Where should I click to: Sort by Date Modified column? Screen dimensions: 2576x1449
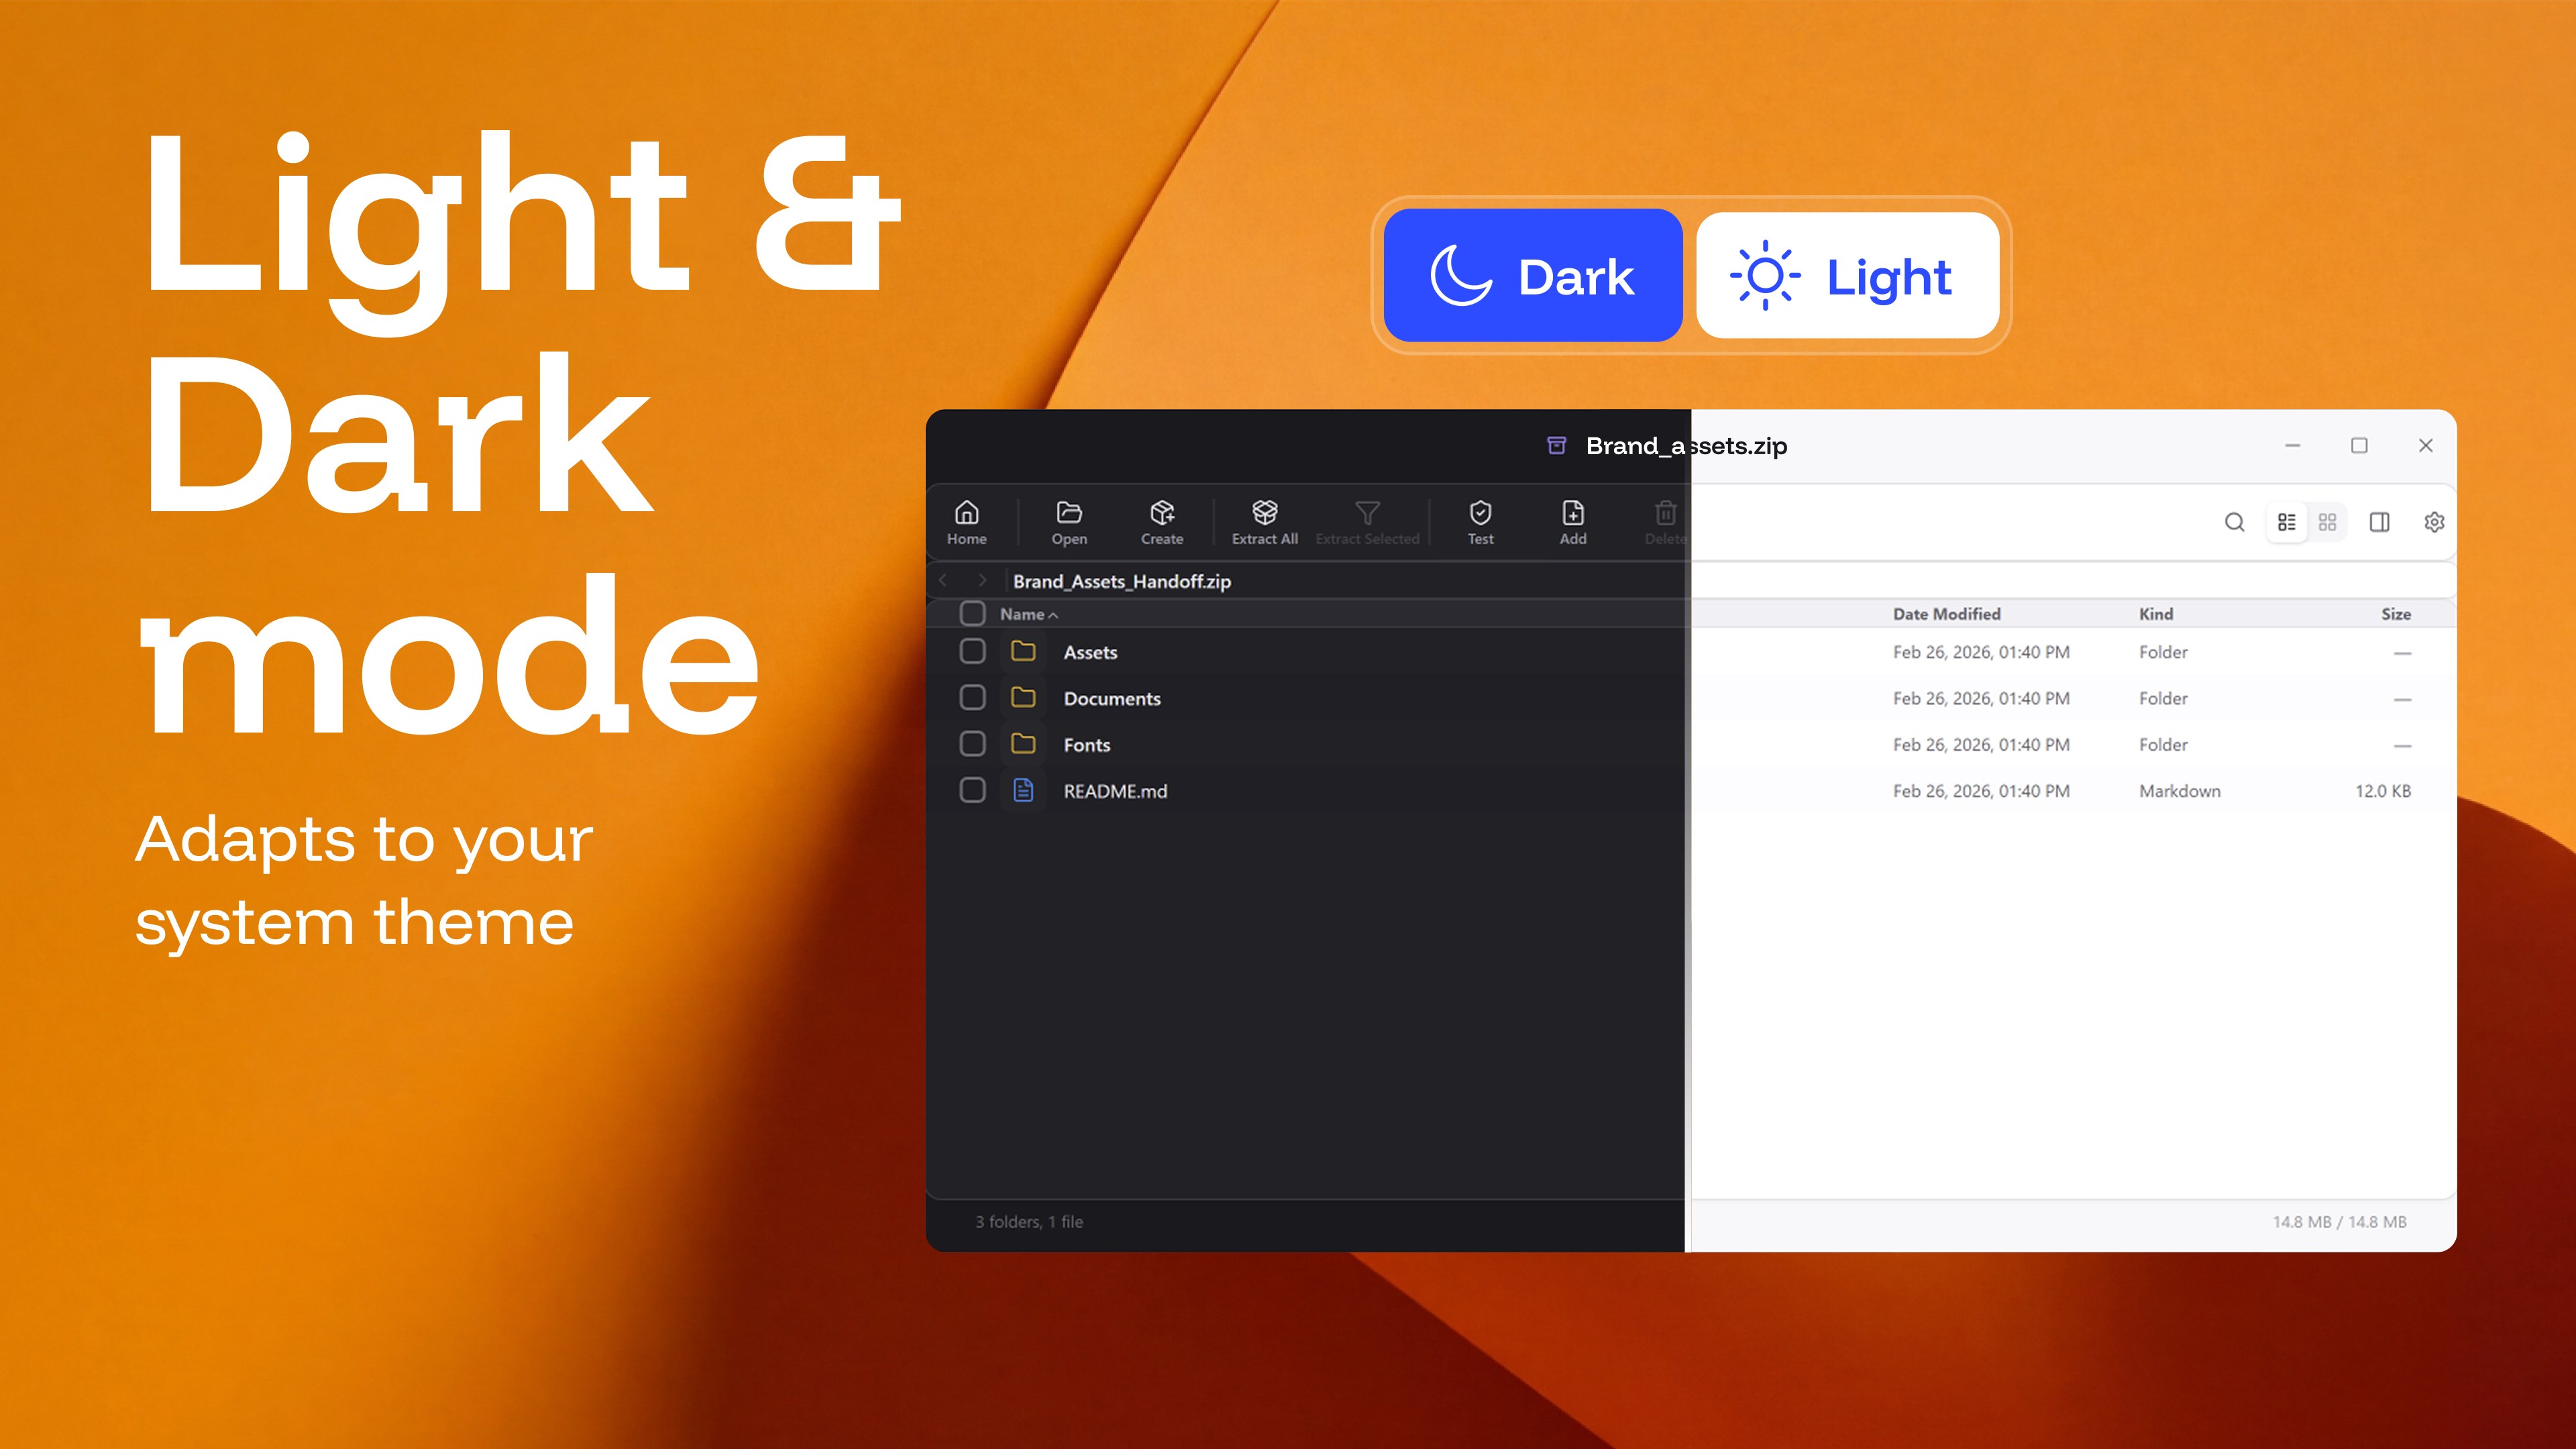pos(1946,614)
